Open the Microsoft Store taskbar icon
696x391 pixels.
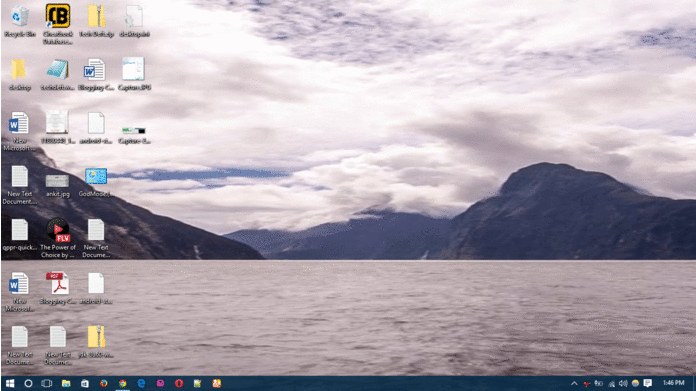pos(84,383)
